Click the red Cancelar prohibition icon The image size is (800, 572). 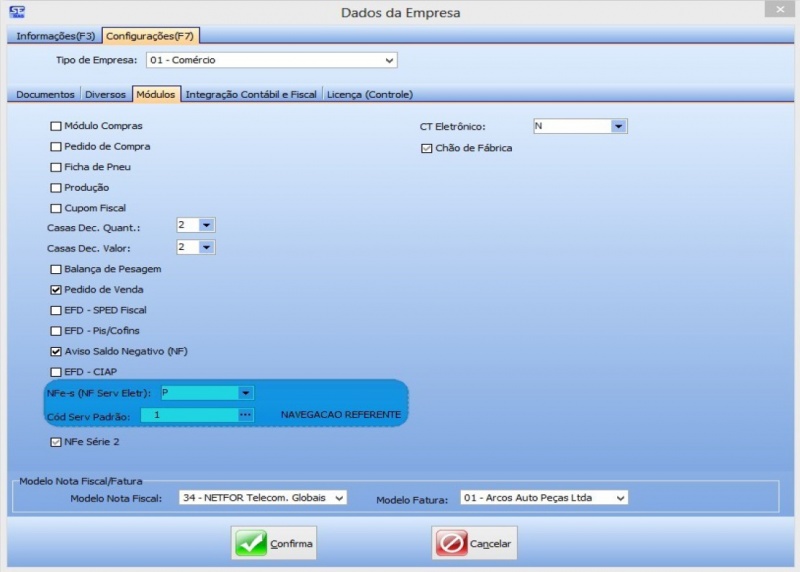pyautogui.click(x=451, y=544)
